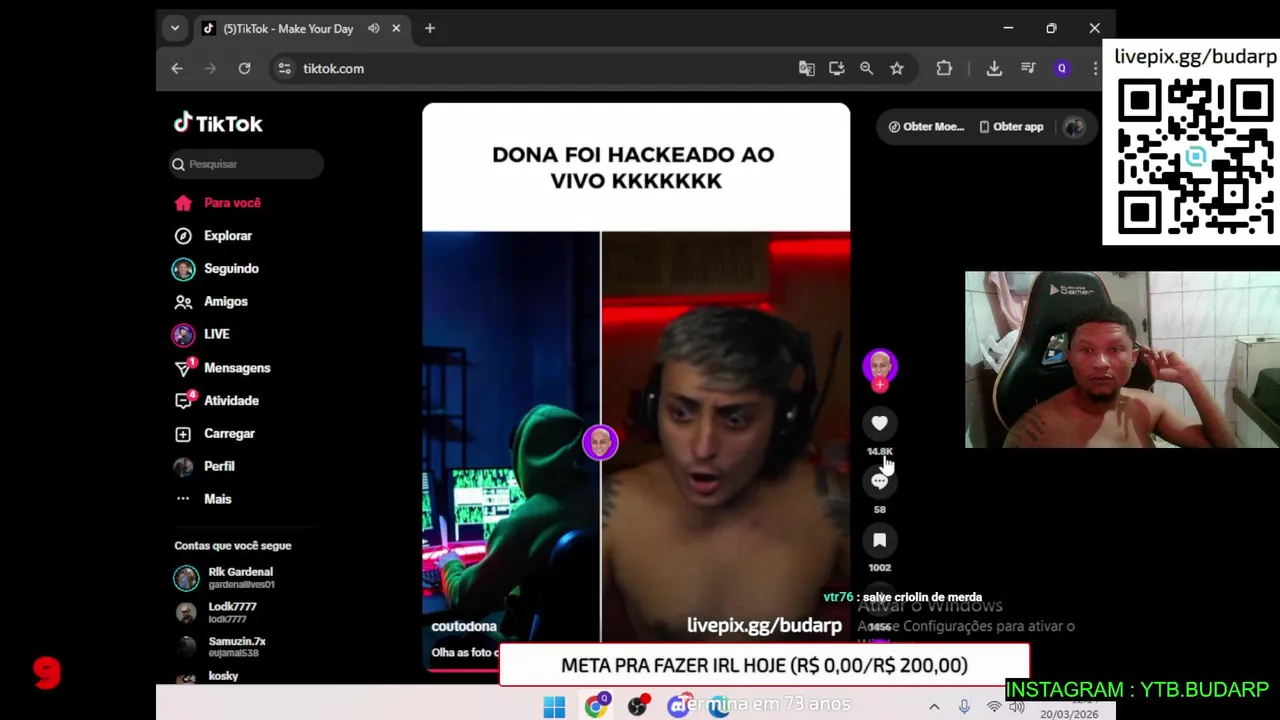The width and height of the screenshot is (1280, 720).
Task: Open a new tab with the plus button
Action: click(x=430, y=29)
